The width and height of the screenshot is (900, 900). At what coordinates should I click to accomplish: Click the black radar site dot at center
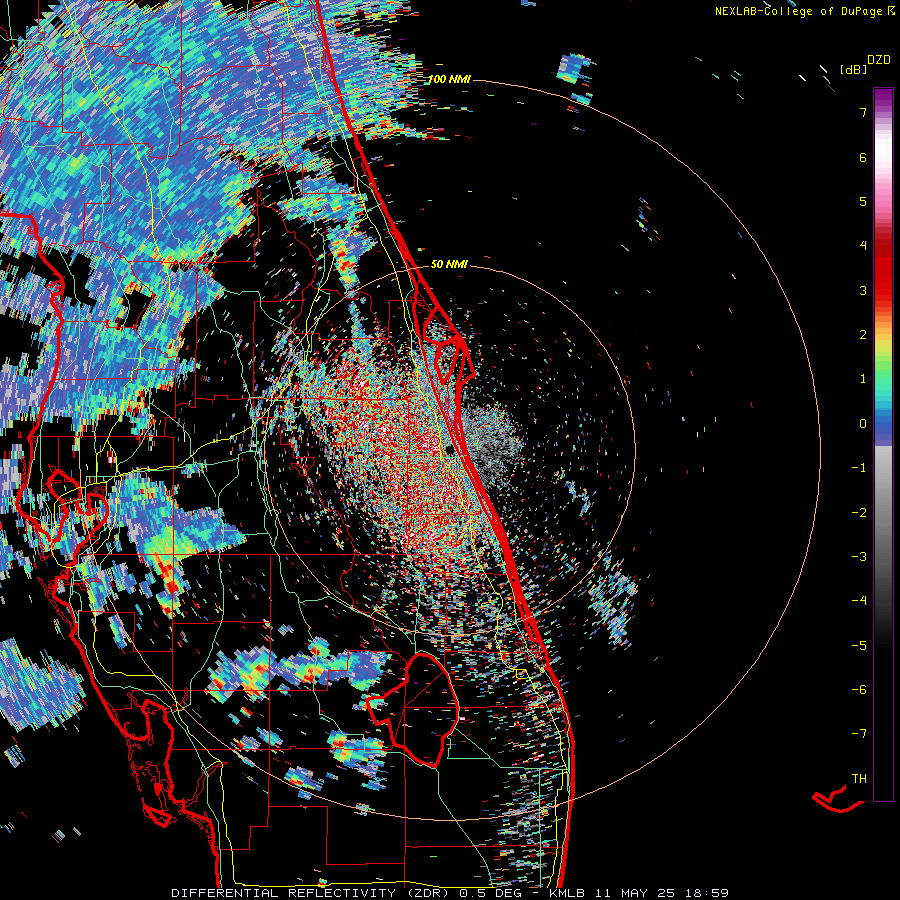tap(450, 449)
